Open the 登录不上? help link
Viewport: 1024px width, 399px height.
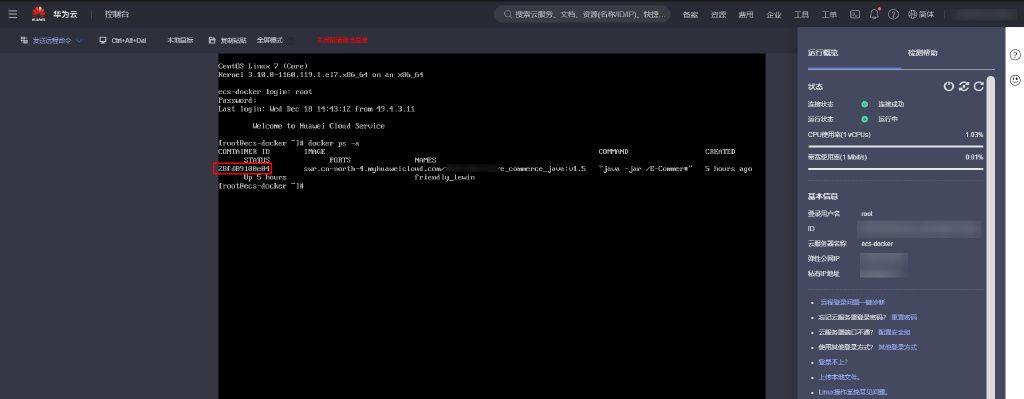(833, 362)
